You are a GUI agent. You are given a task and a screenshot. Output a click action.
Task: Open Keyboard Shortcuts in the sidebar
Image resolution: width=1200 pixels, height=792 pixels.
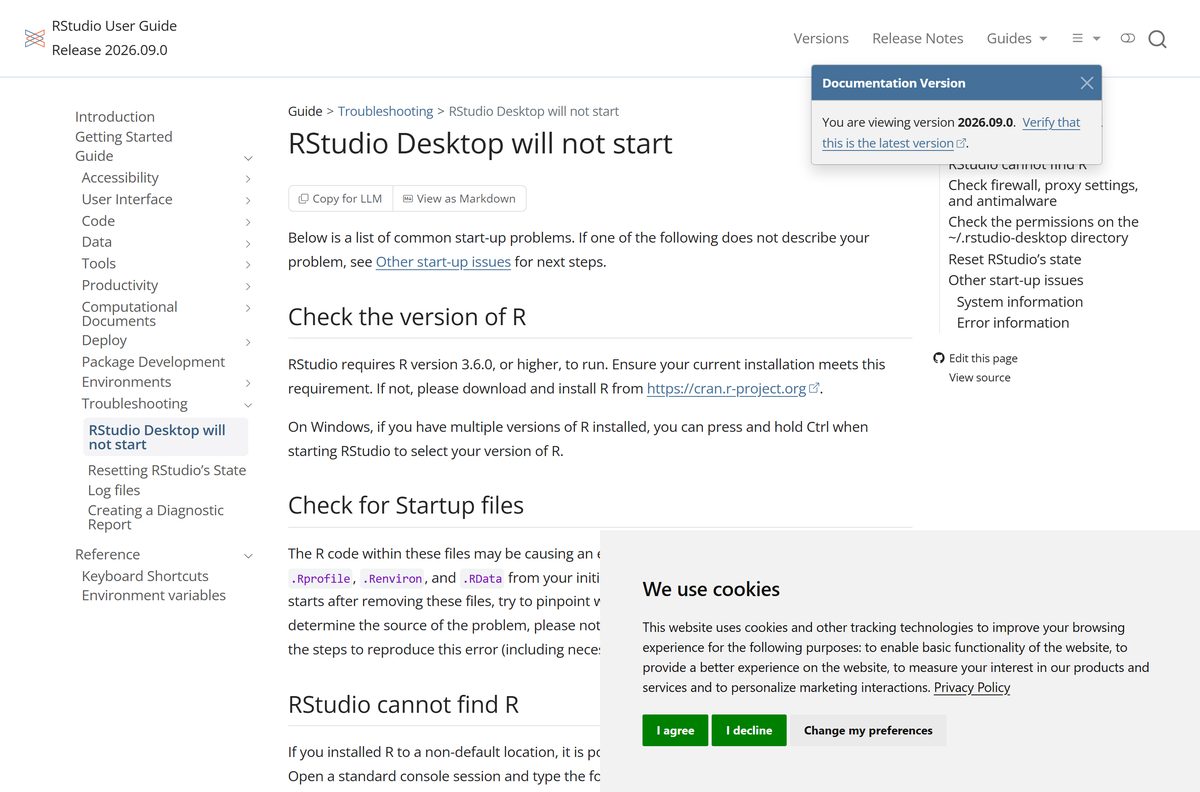(x=145, y=576)
